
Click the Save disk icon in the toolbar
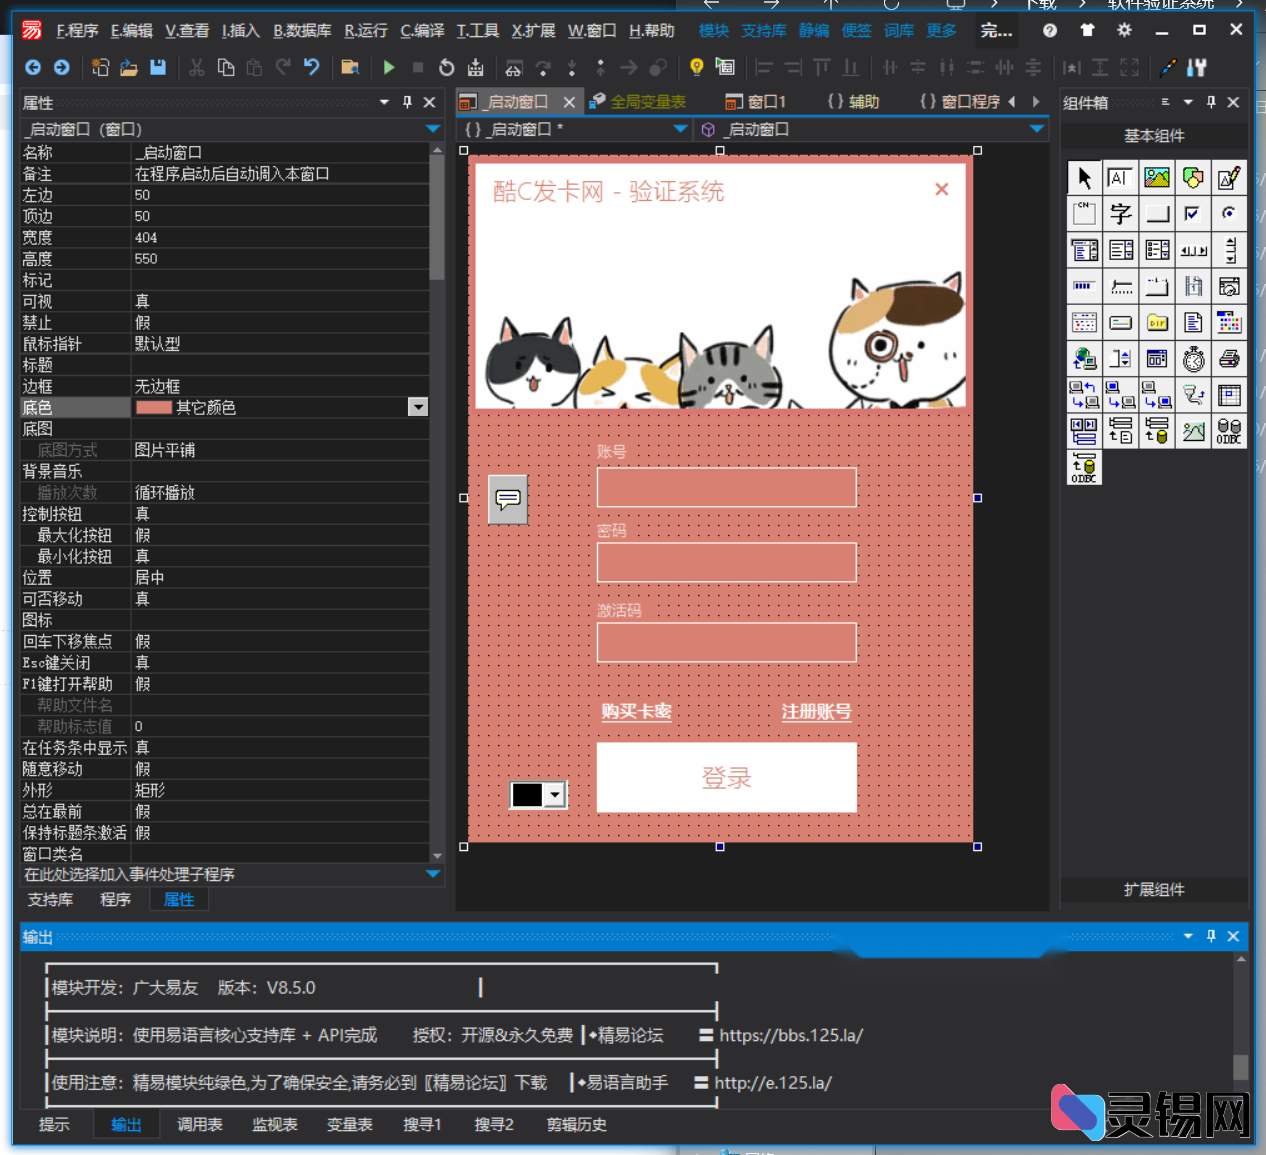(x=158, y=67)
